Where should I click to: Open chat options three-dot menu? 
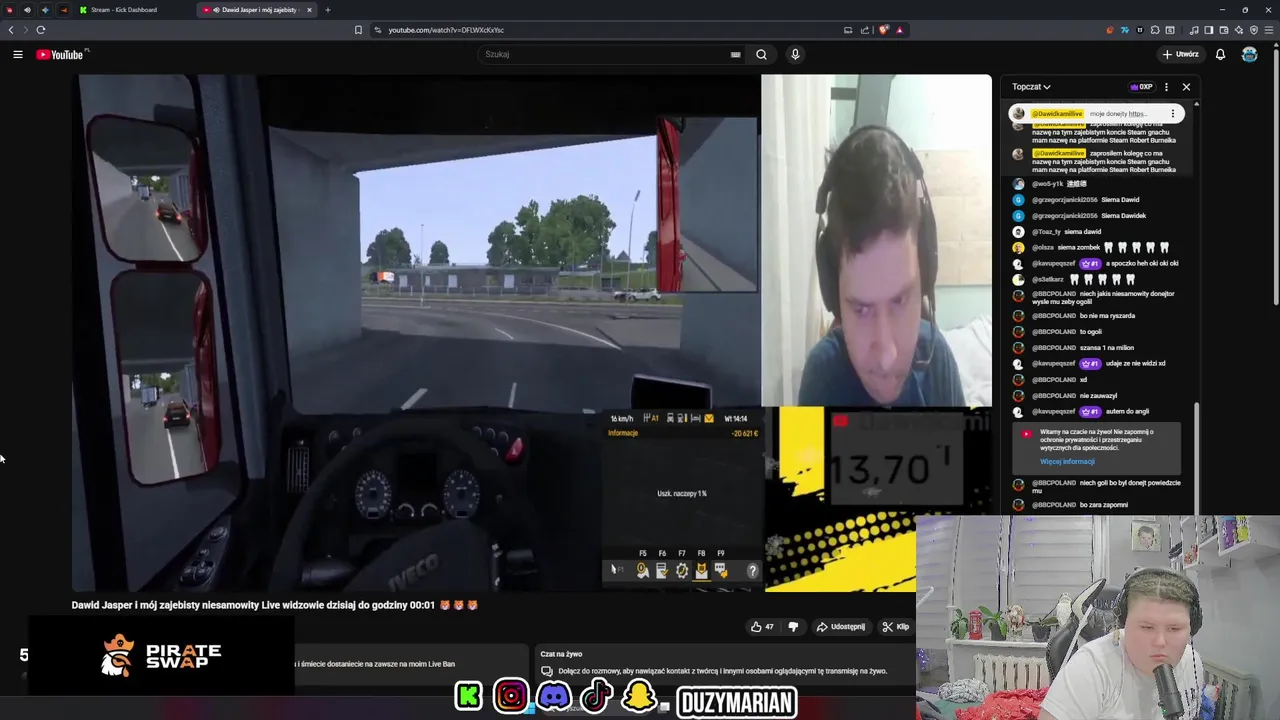click(x=1166, y=87)
